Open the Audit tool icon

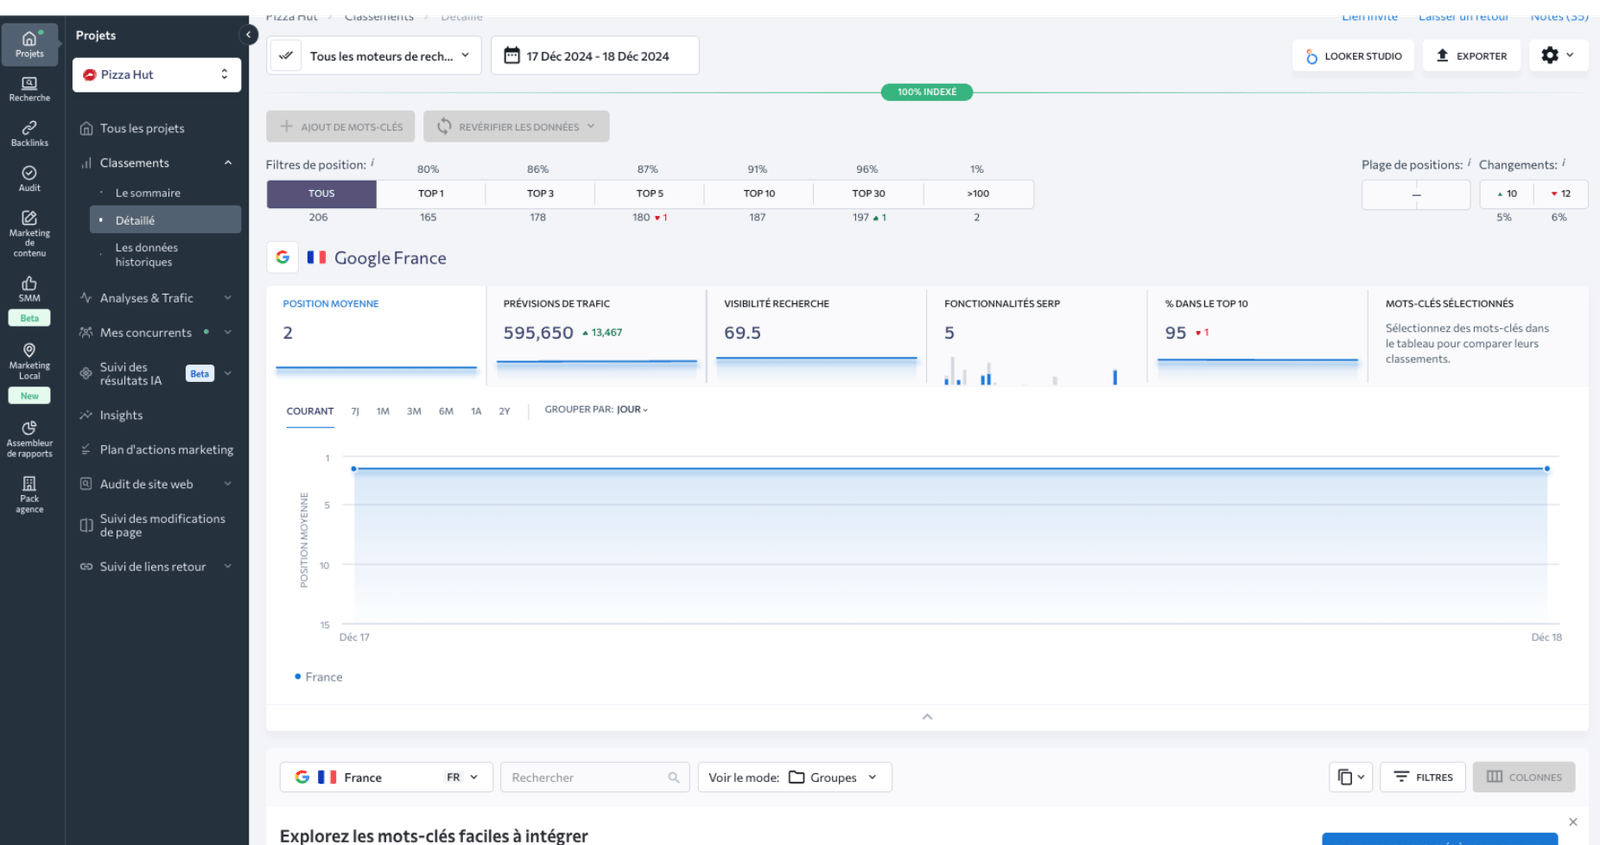[x=29, y=179]
